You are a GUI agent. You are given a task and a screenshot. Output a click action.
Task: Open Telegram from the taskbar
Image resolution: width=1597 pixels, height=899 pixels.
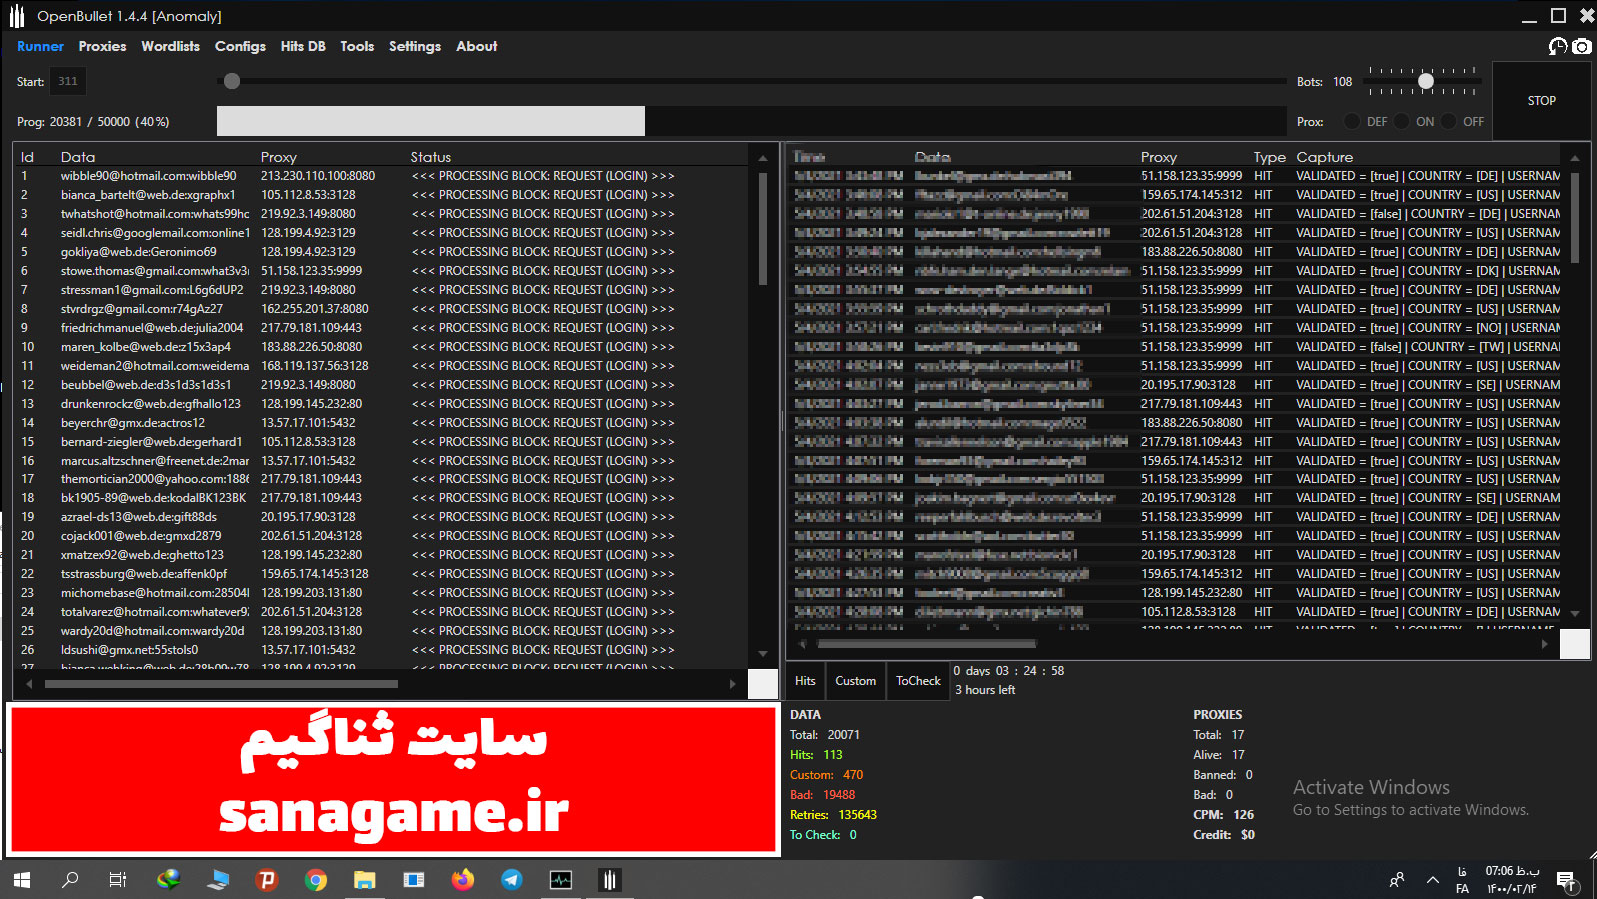[511, 880]
